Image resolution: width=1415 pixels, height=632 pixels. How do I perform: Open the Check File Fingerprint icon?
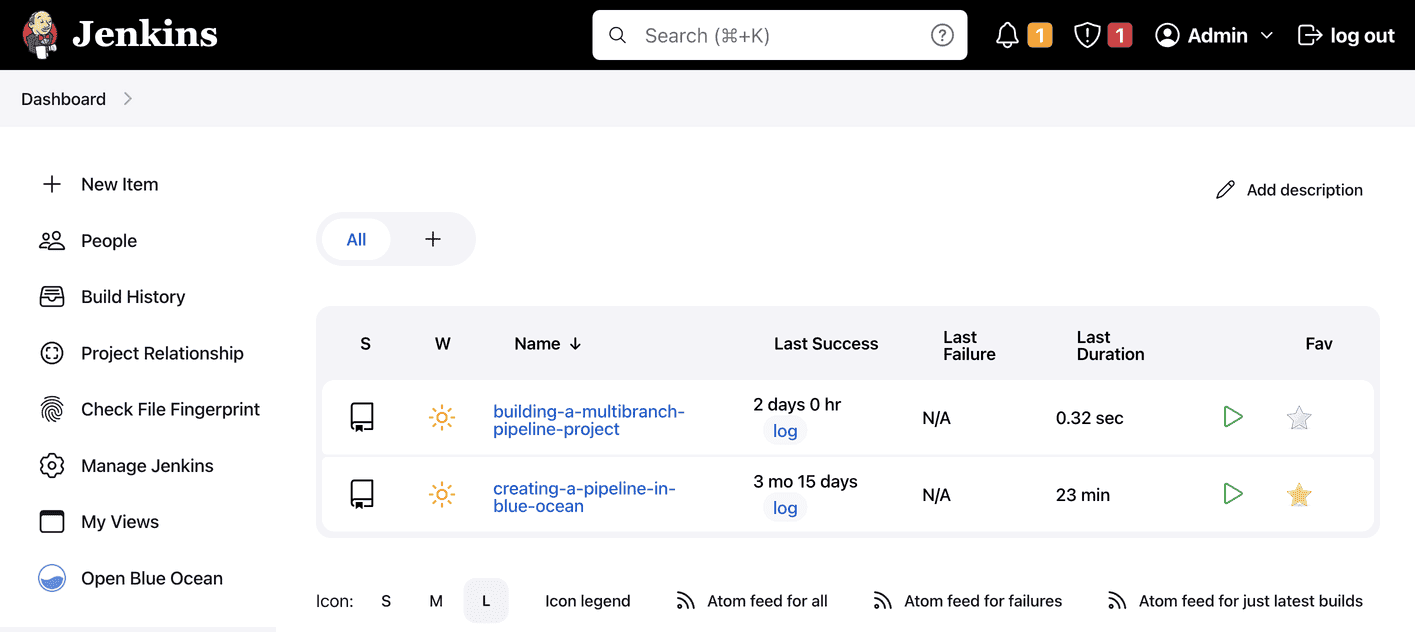pos(51,408)
